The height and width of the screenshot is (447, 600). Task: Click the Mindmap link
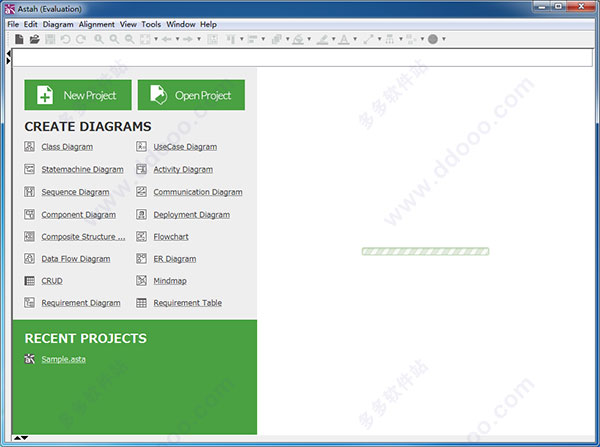coord(170,281)
